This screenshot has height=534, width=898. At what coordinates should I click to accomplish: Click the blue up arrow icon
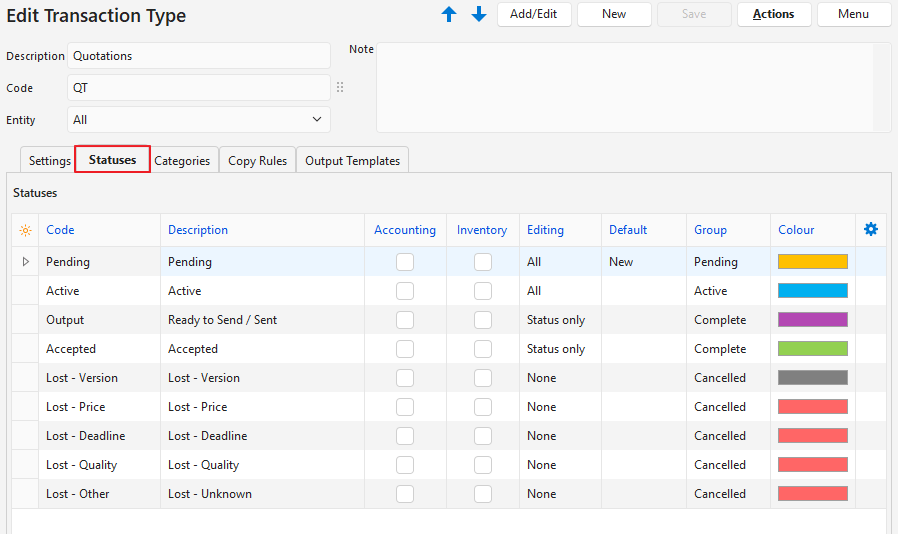(449, 14)
